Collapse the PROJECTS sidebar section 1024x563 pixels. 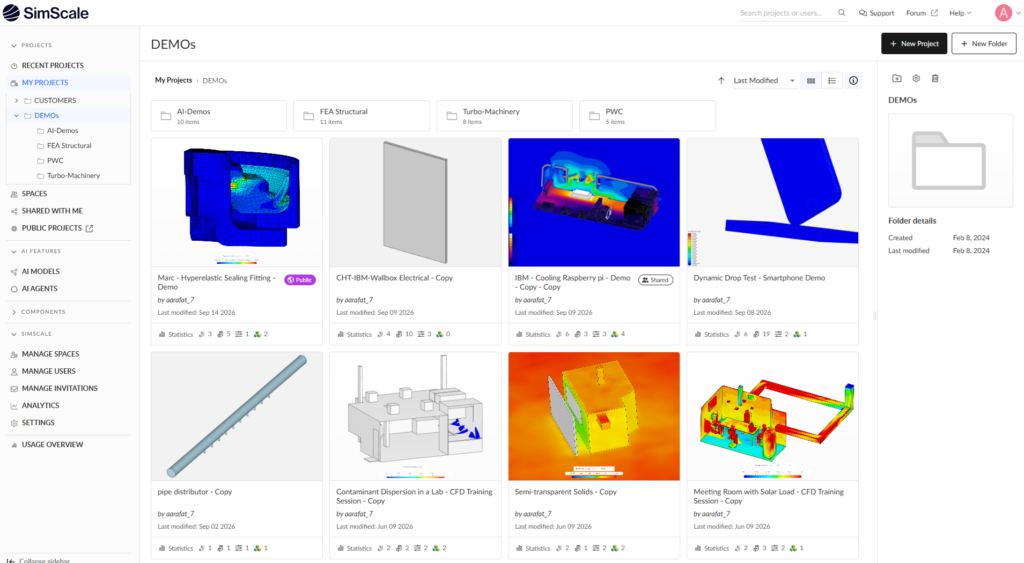coord(14,46)
